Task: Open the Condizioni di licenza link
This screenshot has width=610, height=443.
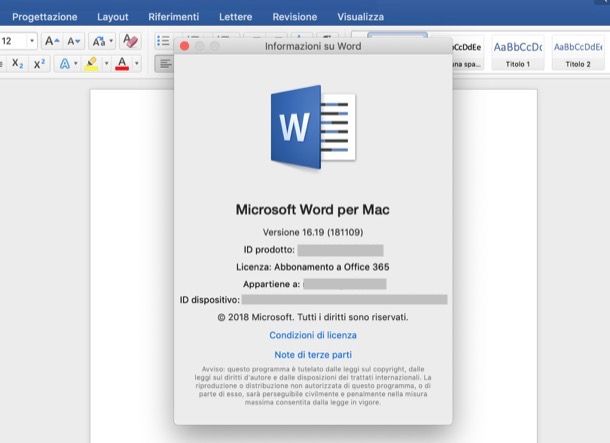Action: click(x=313, y=335)
